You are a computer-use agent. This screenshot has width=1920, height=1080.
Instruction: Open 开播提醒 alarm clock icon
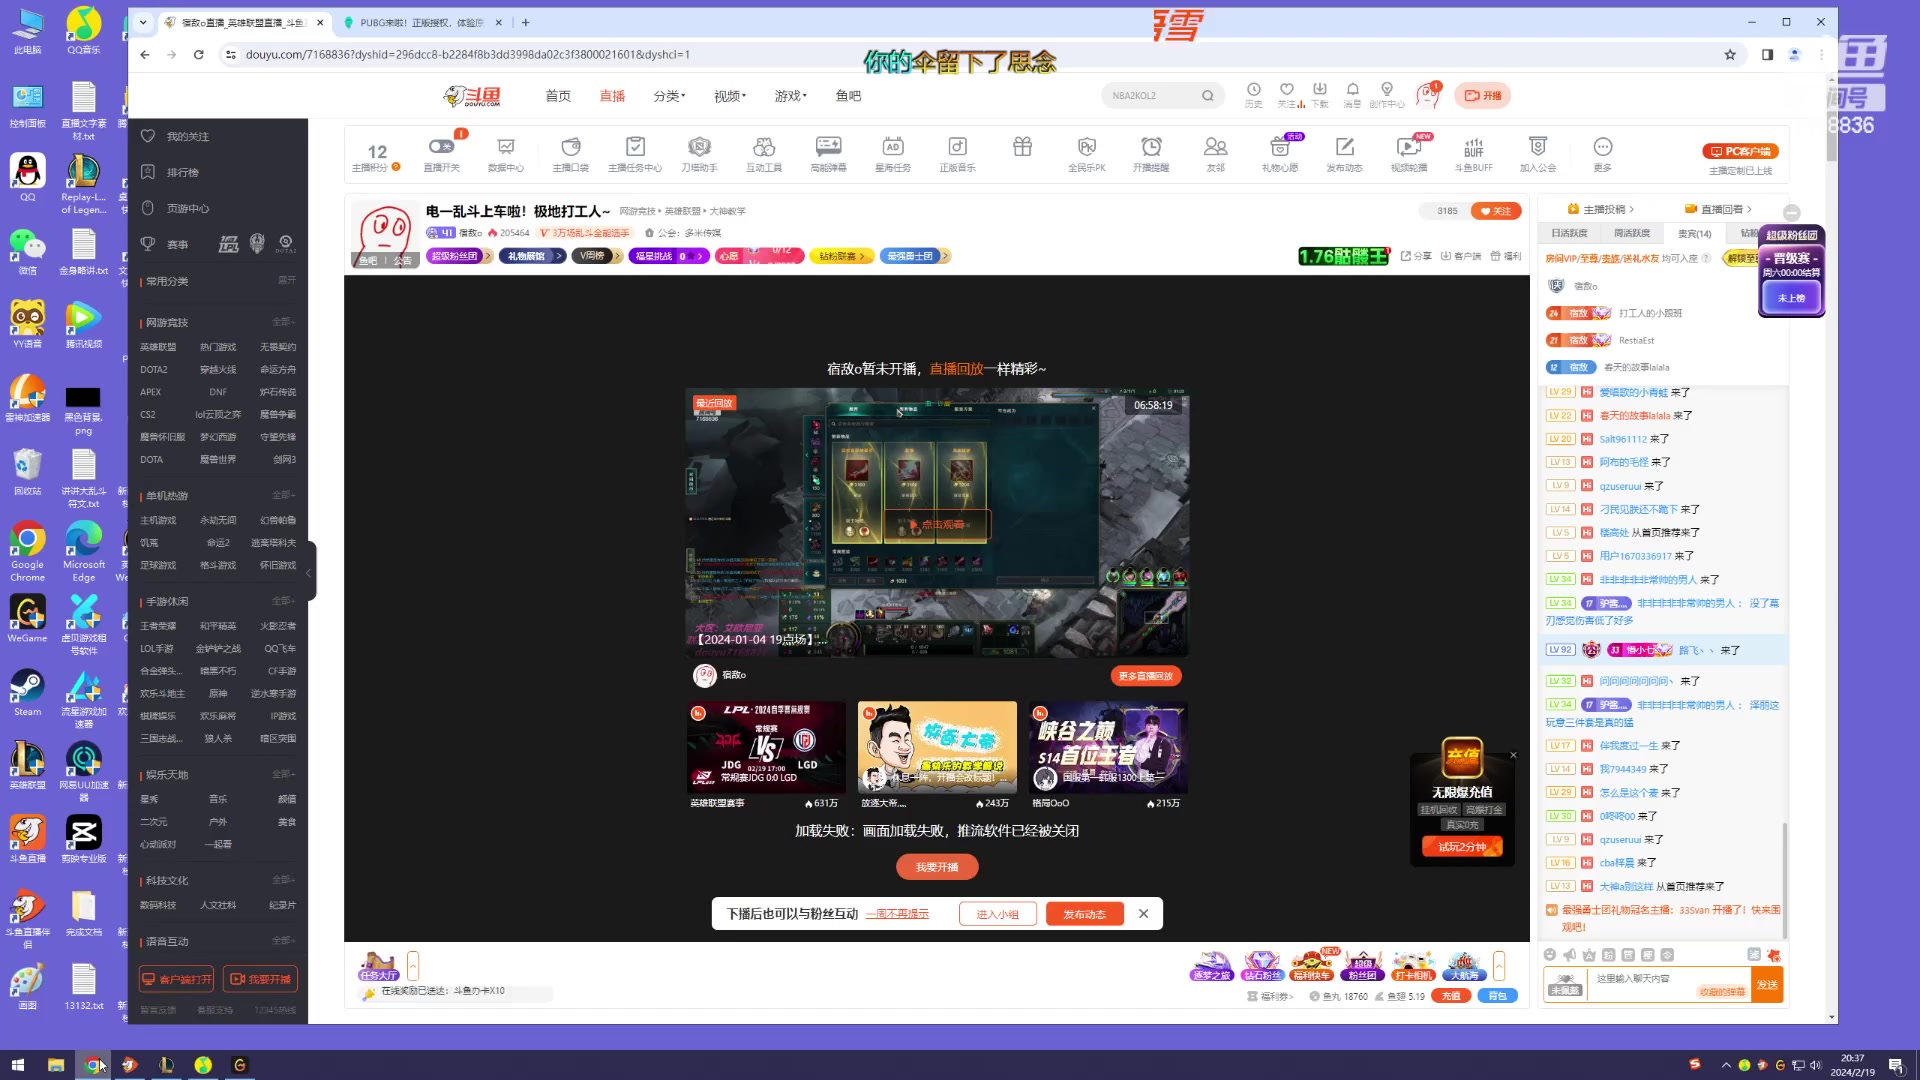1151,147
